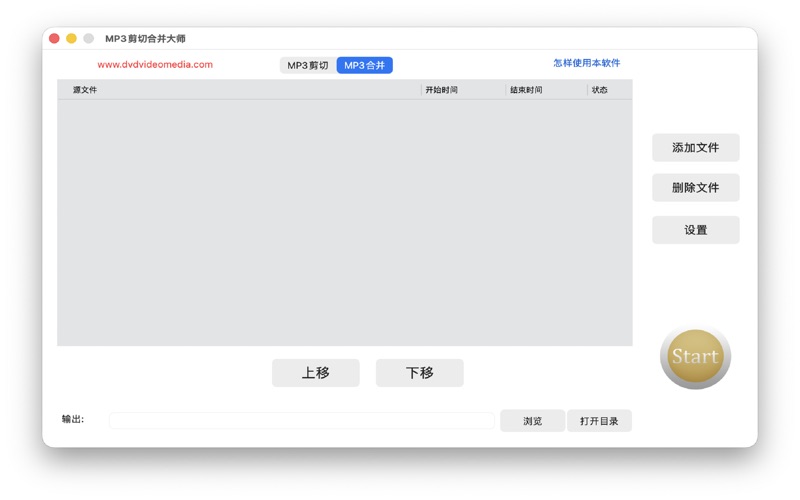The image size is (800, 500).
Task: Move the item up with 上移
Action: (x=316, y=373)
